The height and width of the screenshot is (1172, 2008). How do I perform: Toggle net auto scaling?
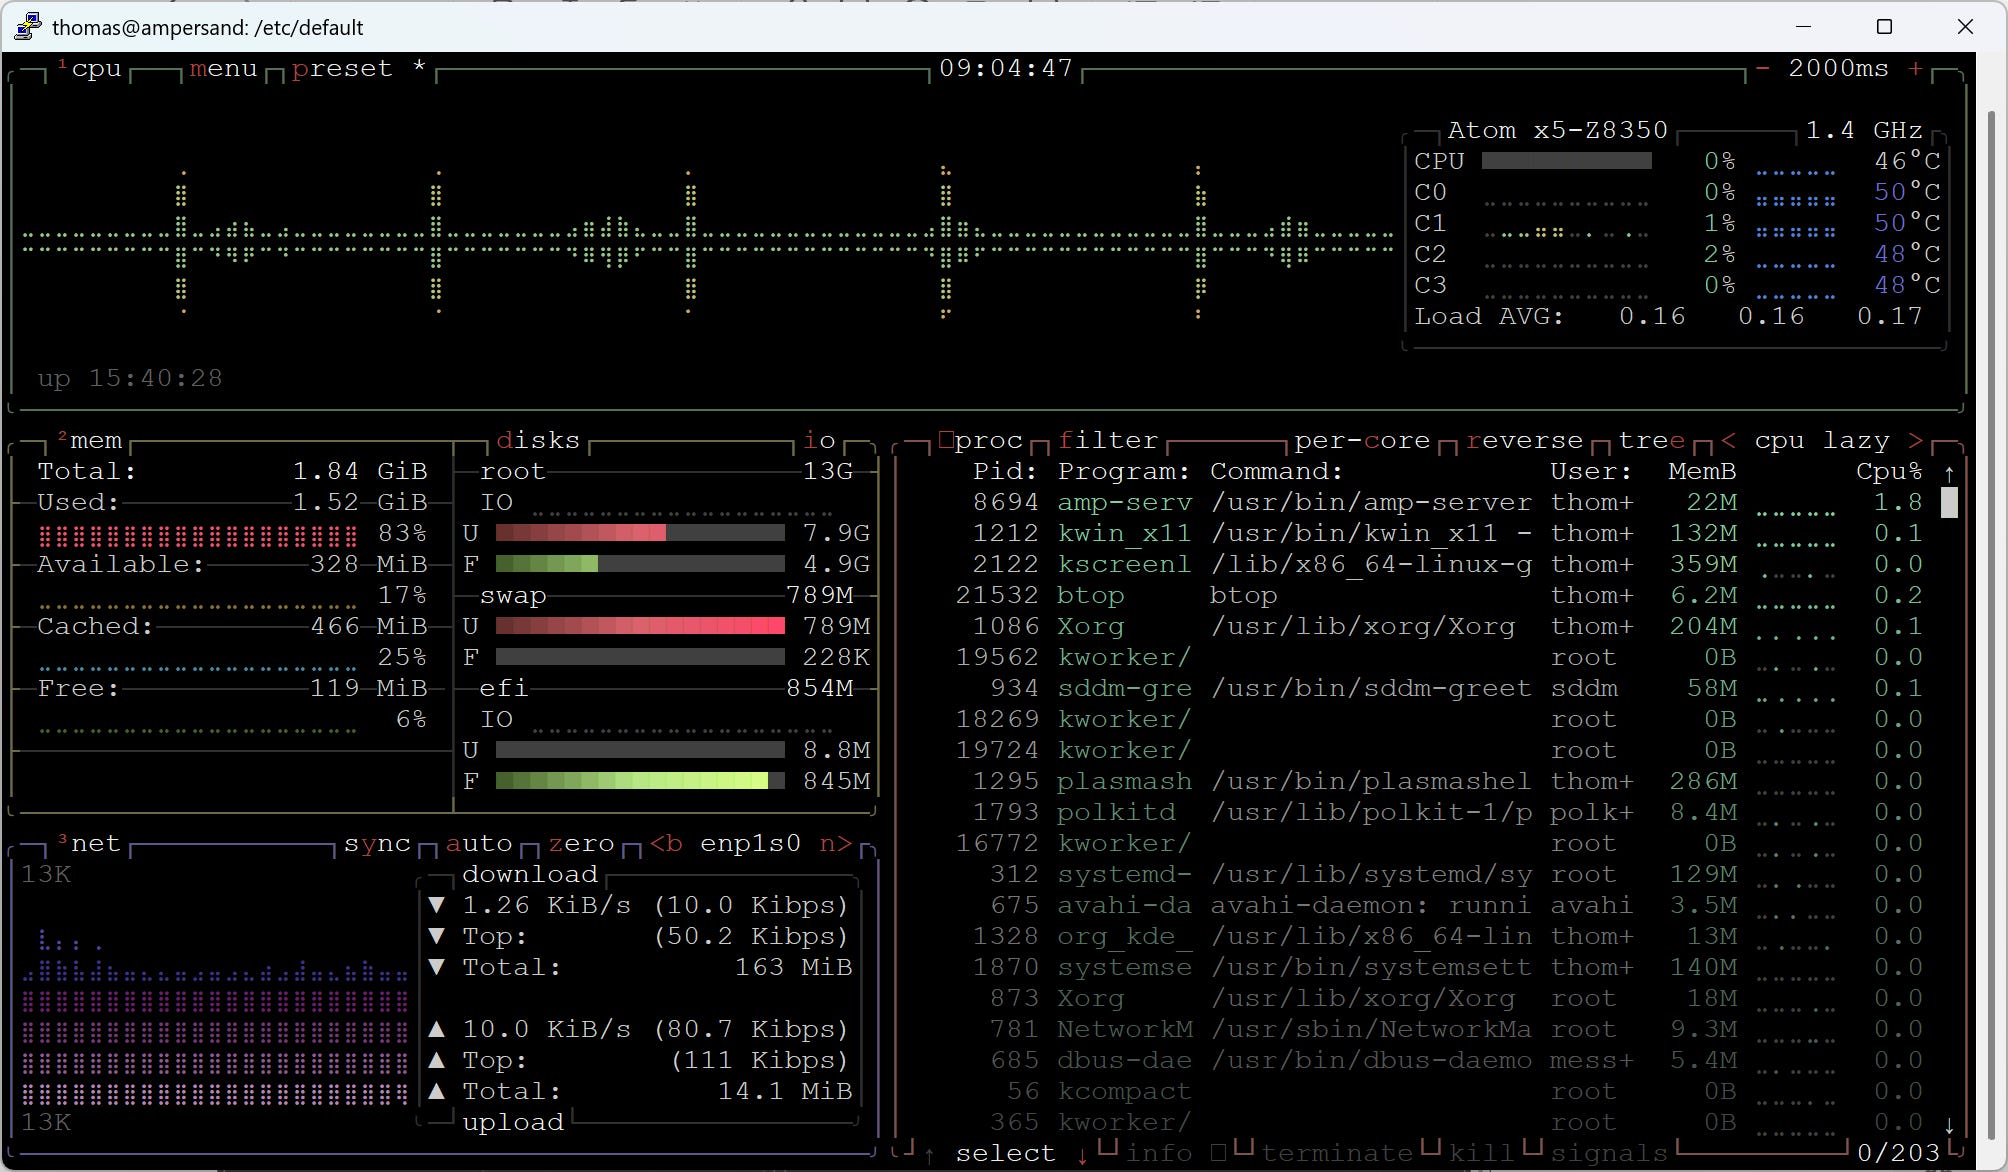pos(478,844)
